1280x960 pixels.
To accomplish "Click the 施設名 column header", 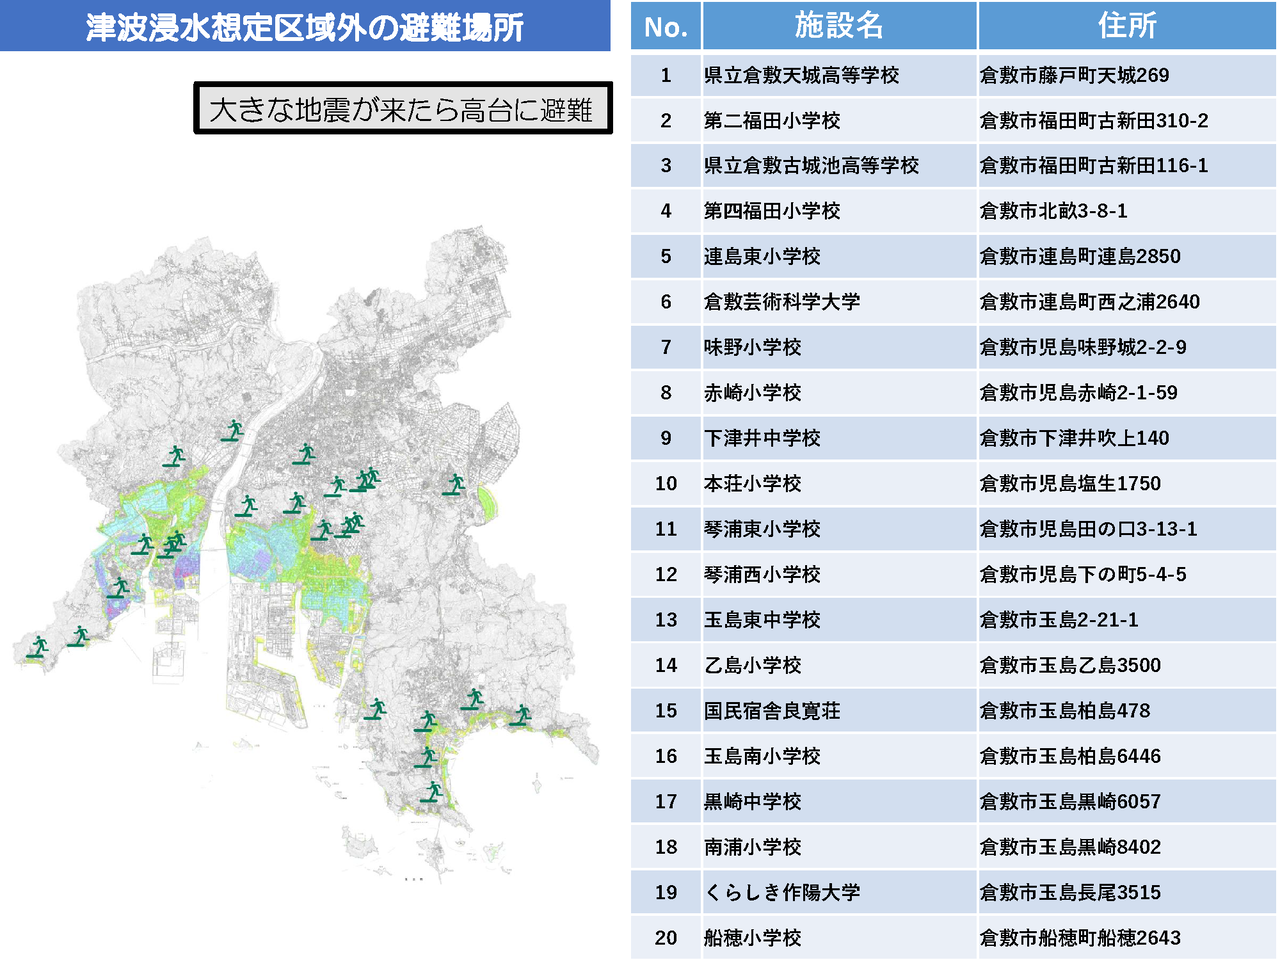I will pyautogui.click(x=839, y=26).
